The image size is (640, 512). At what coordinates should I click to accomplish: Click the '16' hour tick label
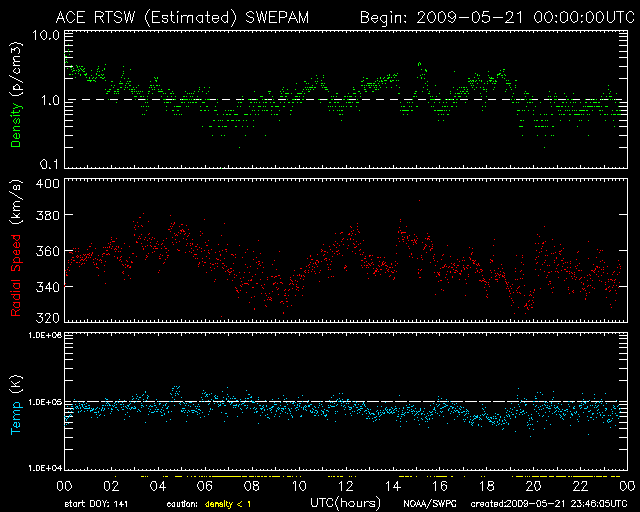(440, 486)
